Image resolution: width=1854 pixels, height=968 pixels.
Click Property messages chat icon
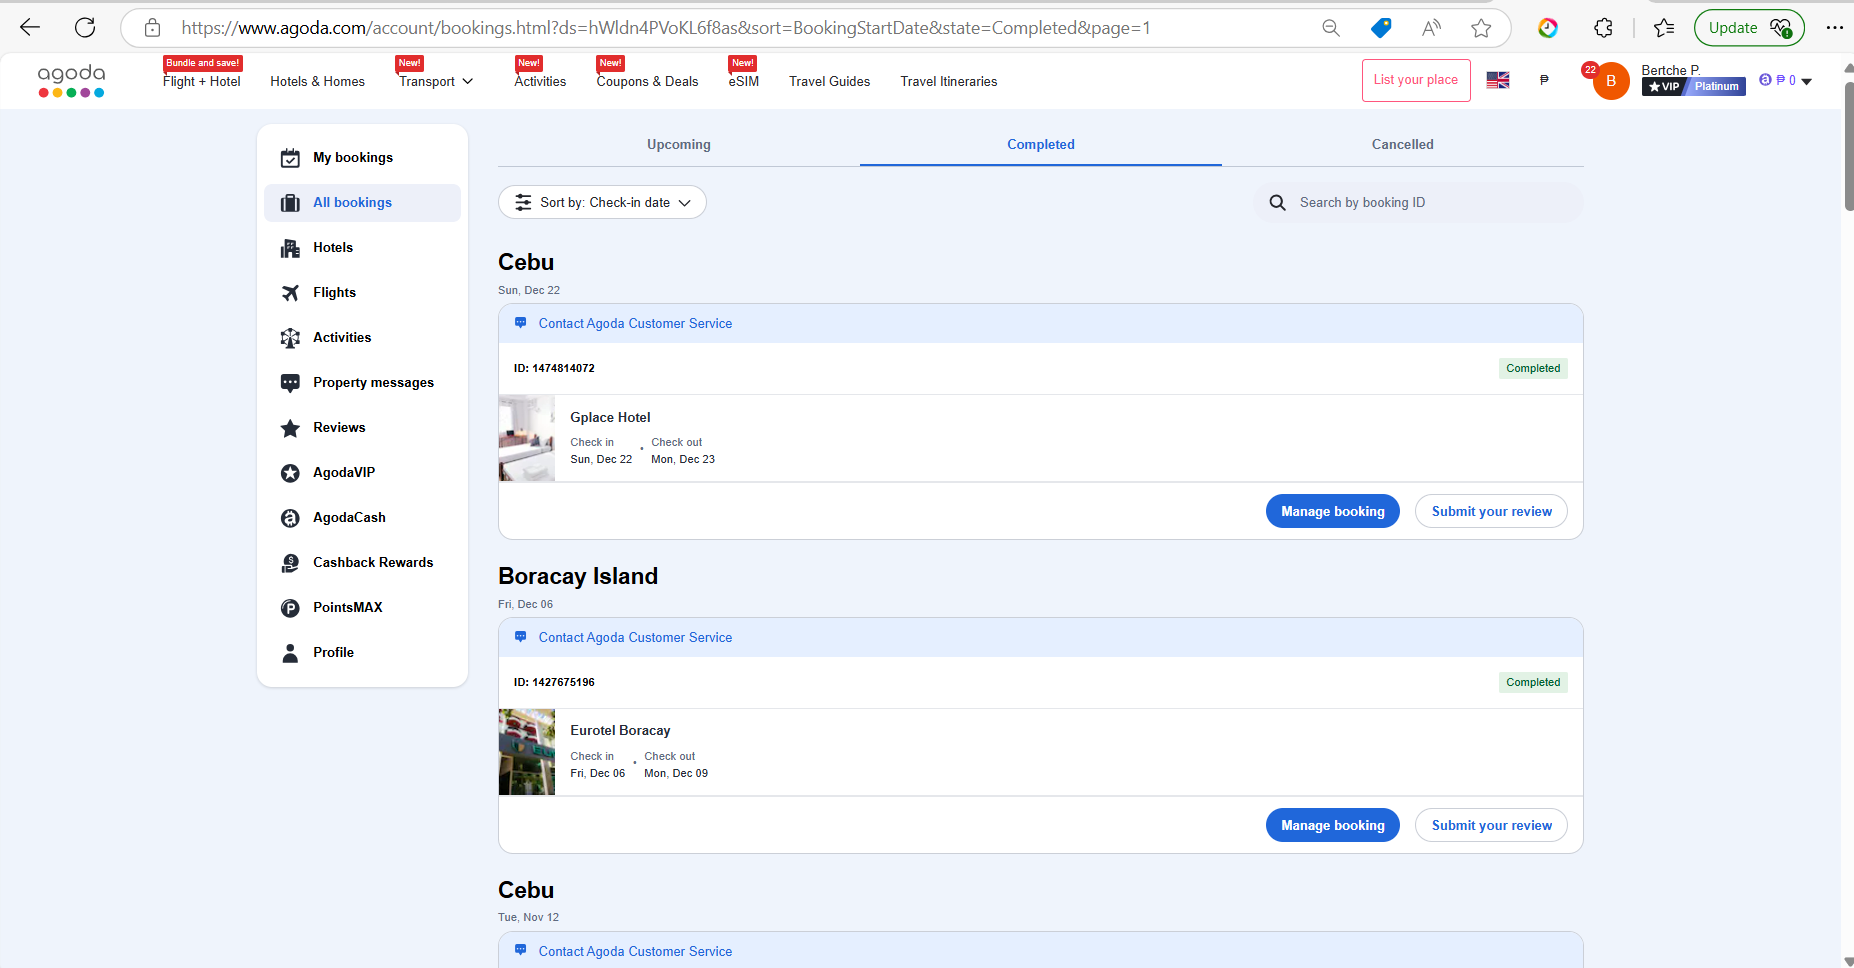click(290, 383)
